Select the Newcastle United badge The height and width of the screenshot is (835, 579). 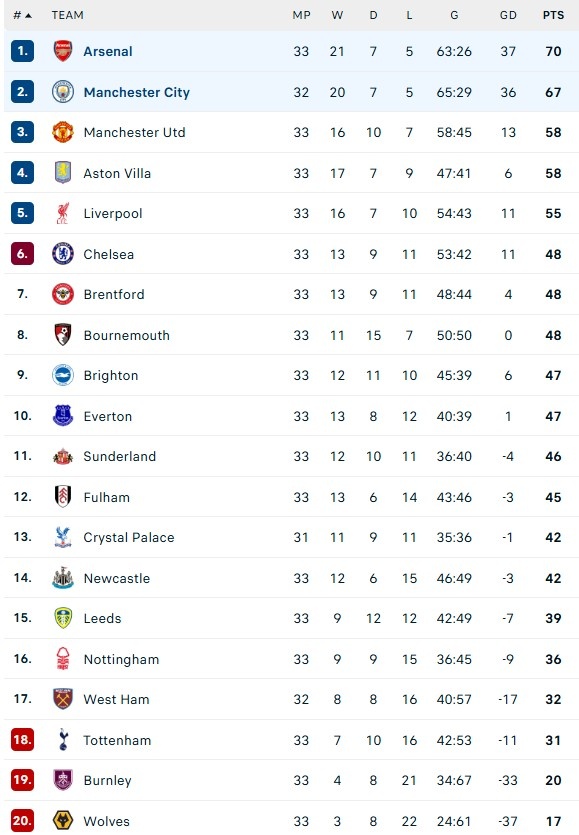[62, 578]
